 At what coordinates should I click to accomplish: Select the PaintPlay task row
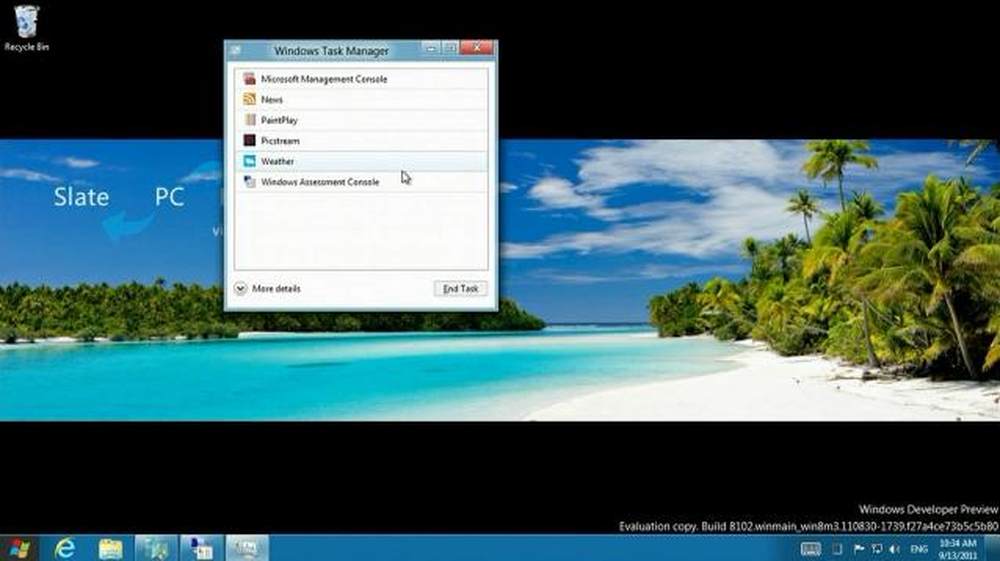361,120
